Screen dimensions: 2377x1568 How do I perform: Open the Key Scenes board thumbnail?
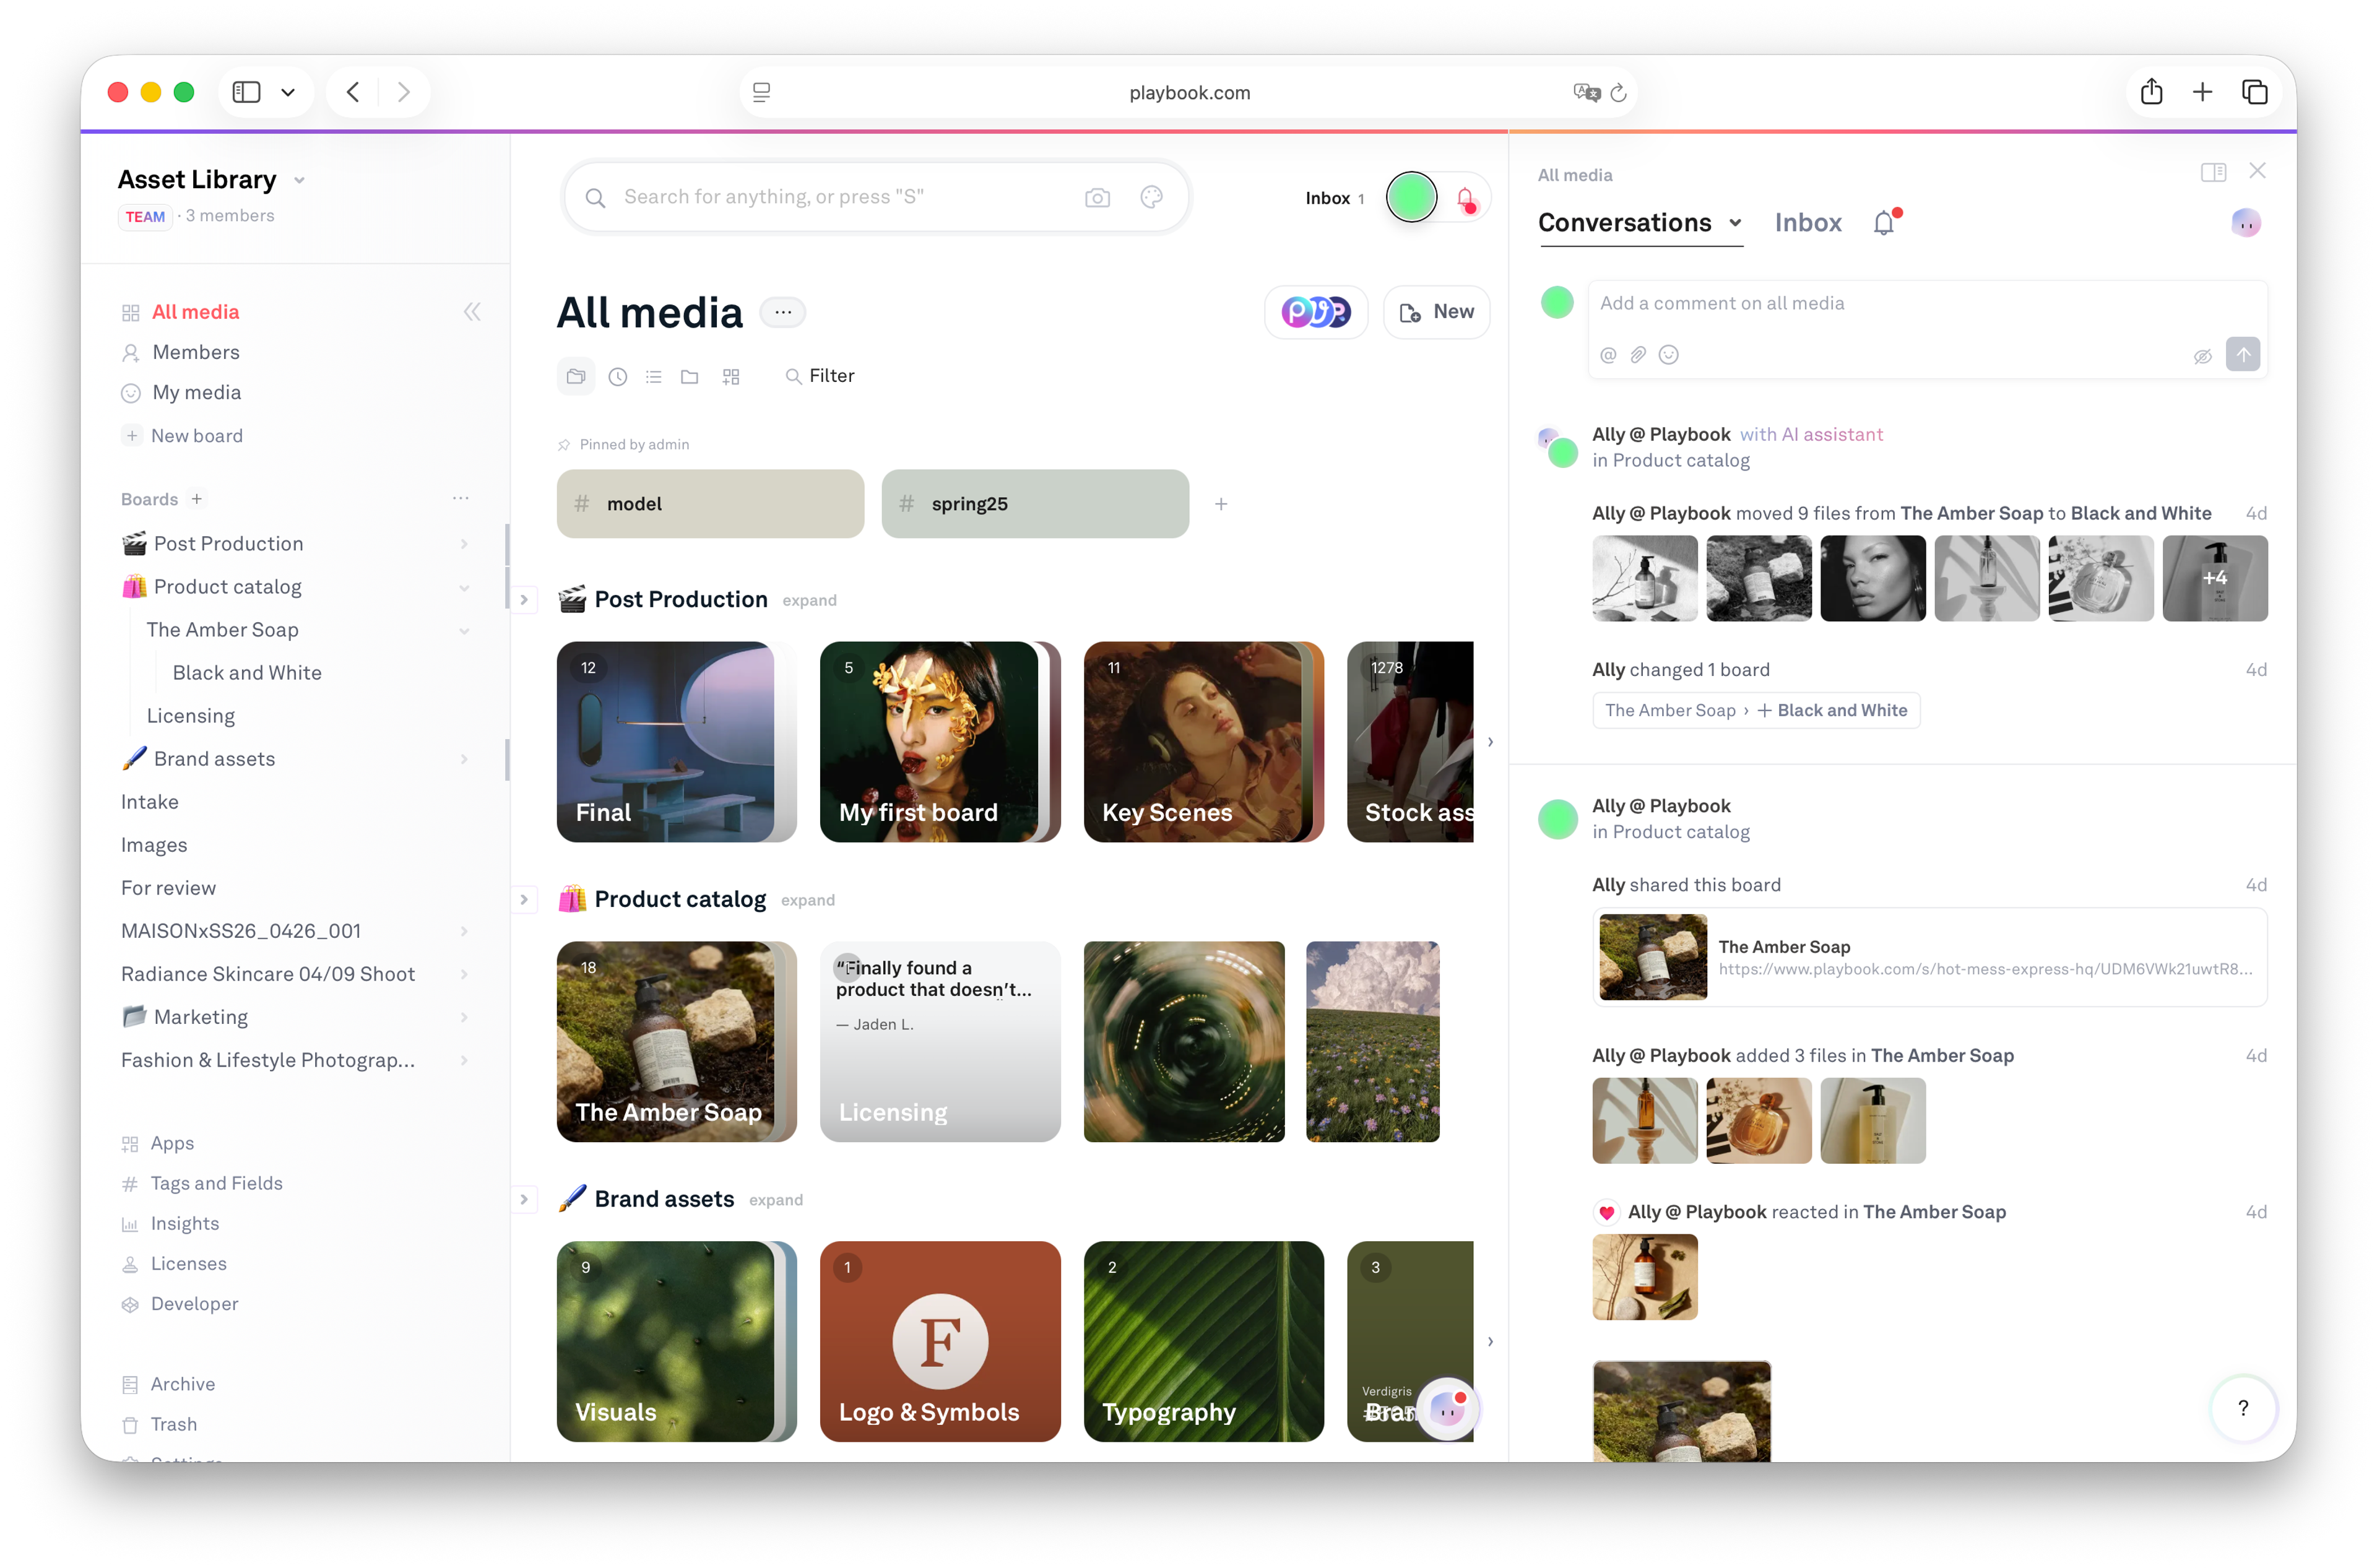pyautogui.click(x=1203, y=742)
